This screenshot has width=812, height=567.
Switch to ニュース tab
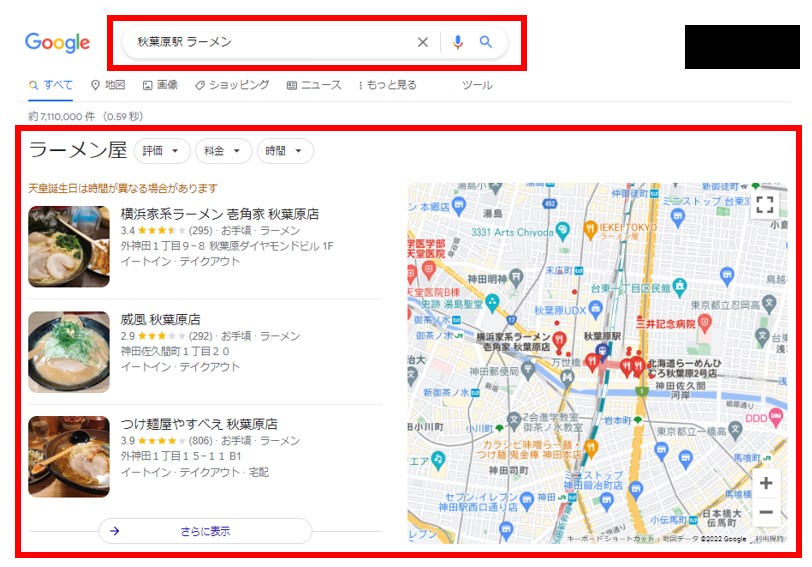[314, 85]
